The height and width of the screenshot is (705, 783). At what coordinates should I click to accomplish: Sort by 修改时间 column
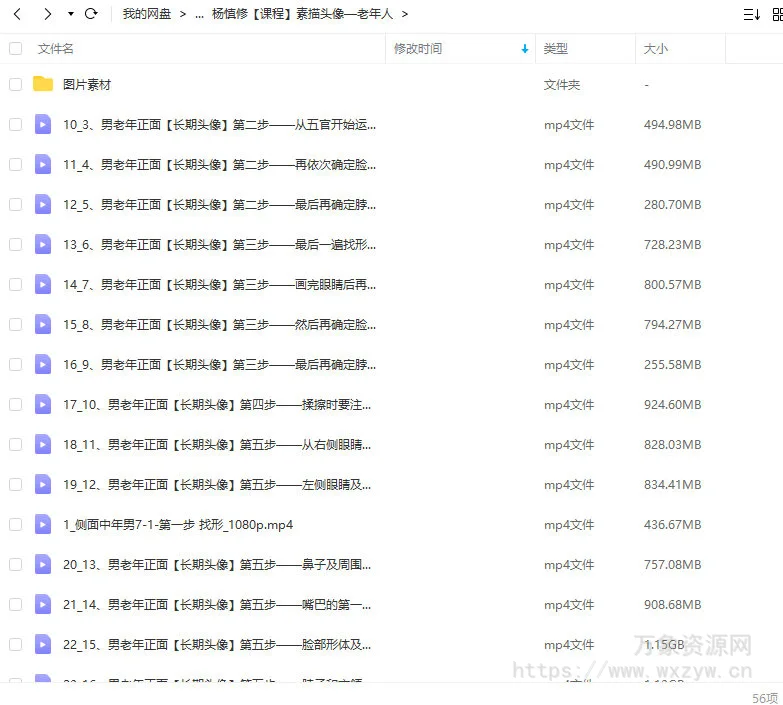tap(418, 48)
